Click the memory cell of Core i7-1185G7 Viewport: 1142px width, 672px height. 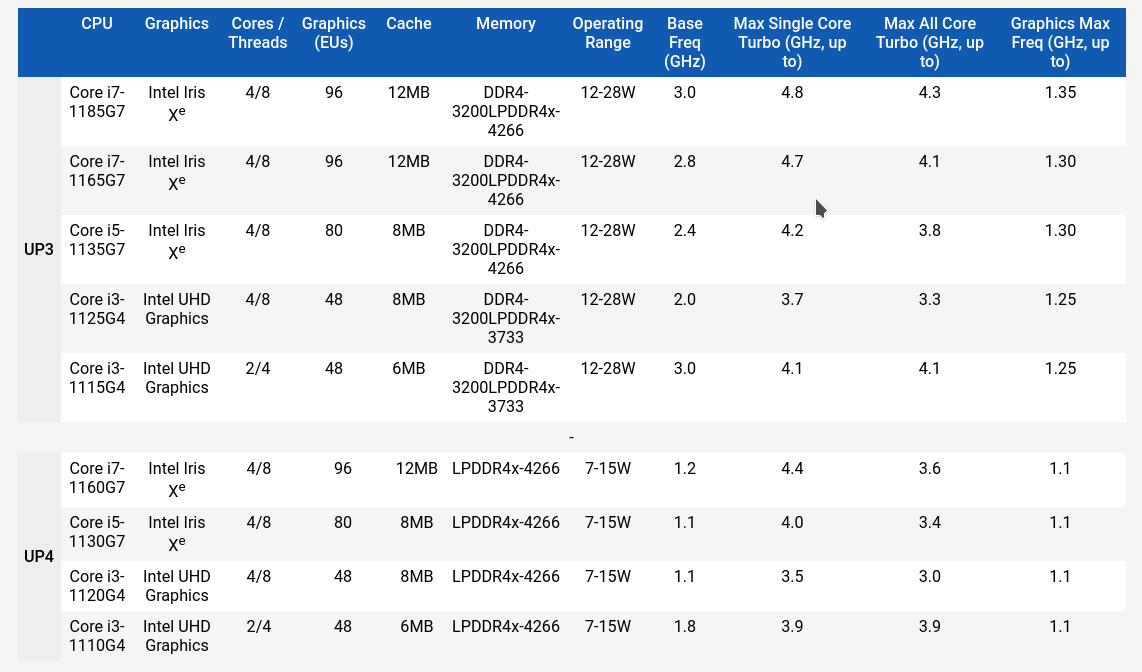coord(505,111)
